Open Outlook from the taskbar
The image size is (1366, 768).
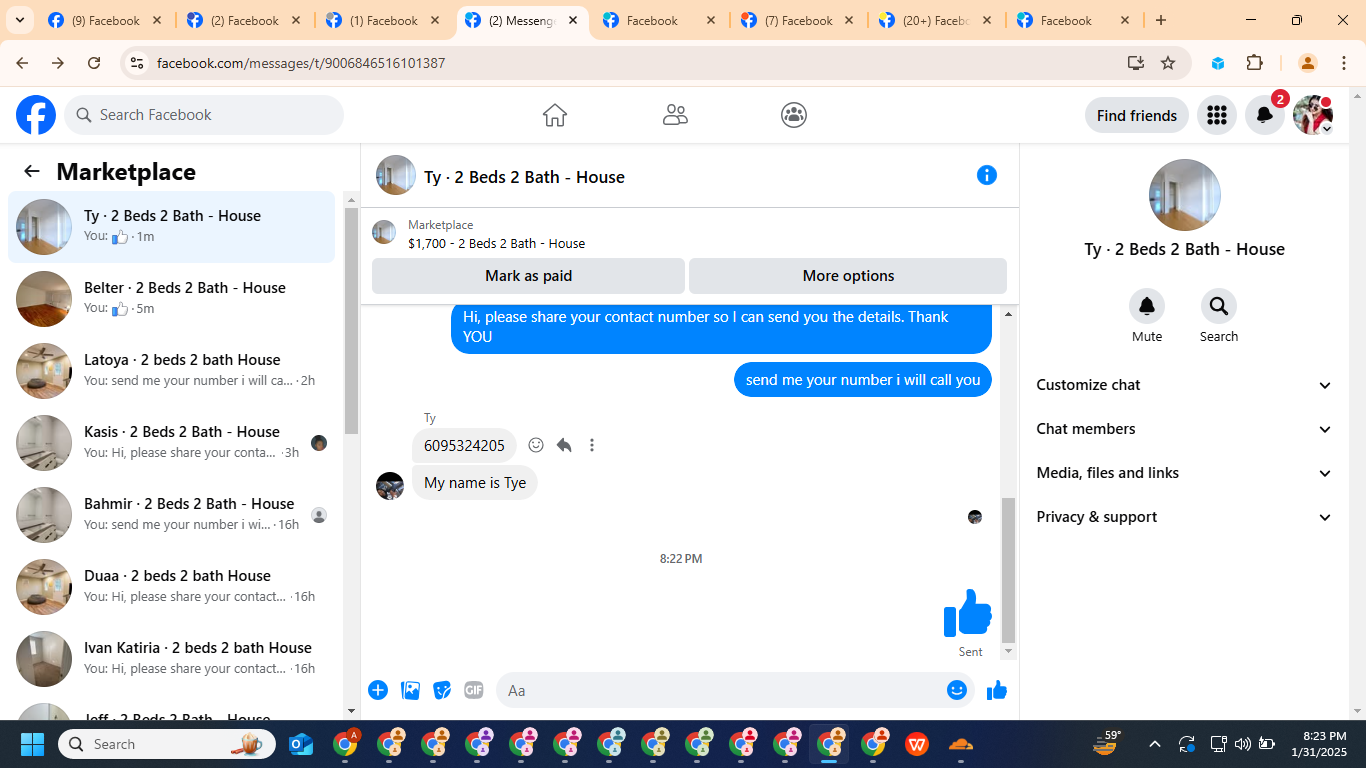(x=301, y=744)
